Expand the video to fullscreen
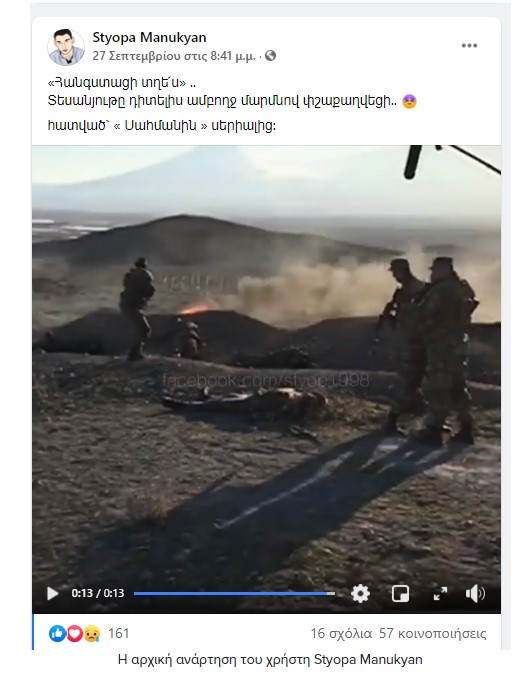 pyautogui.click(x=440, y=594)
